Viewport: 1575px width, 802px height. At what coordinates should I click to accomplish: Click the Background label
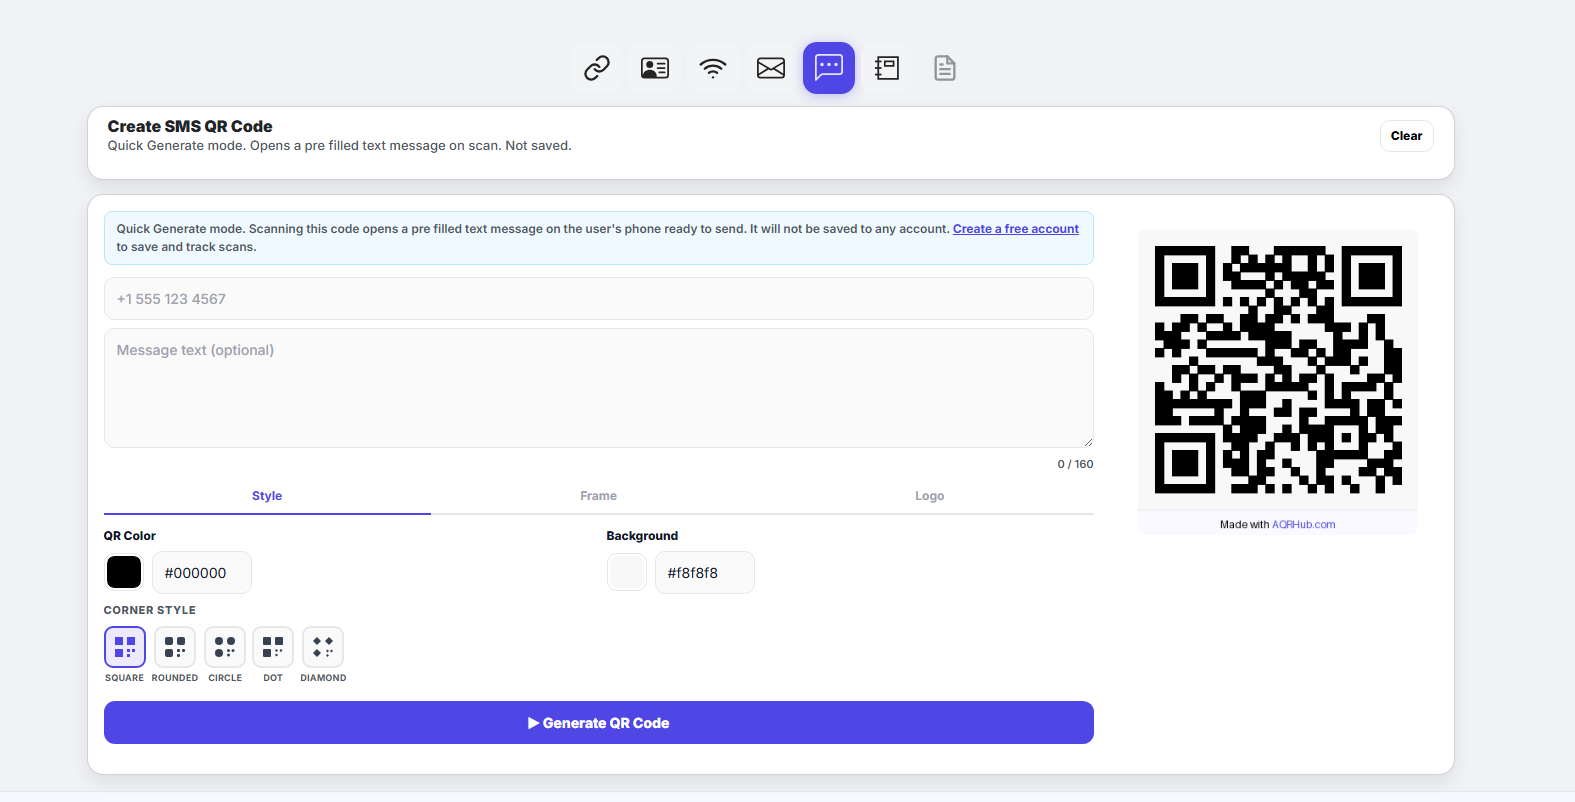642,536
